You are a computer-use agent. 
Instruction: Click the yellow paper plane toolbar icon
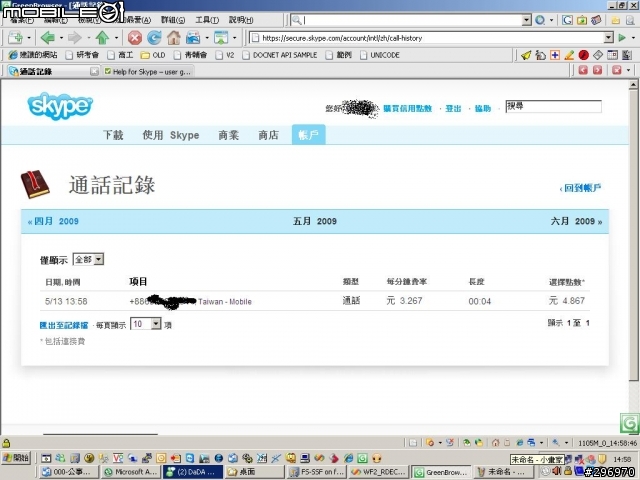pyautogui.click(x=526, y=55)
